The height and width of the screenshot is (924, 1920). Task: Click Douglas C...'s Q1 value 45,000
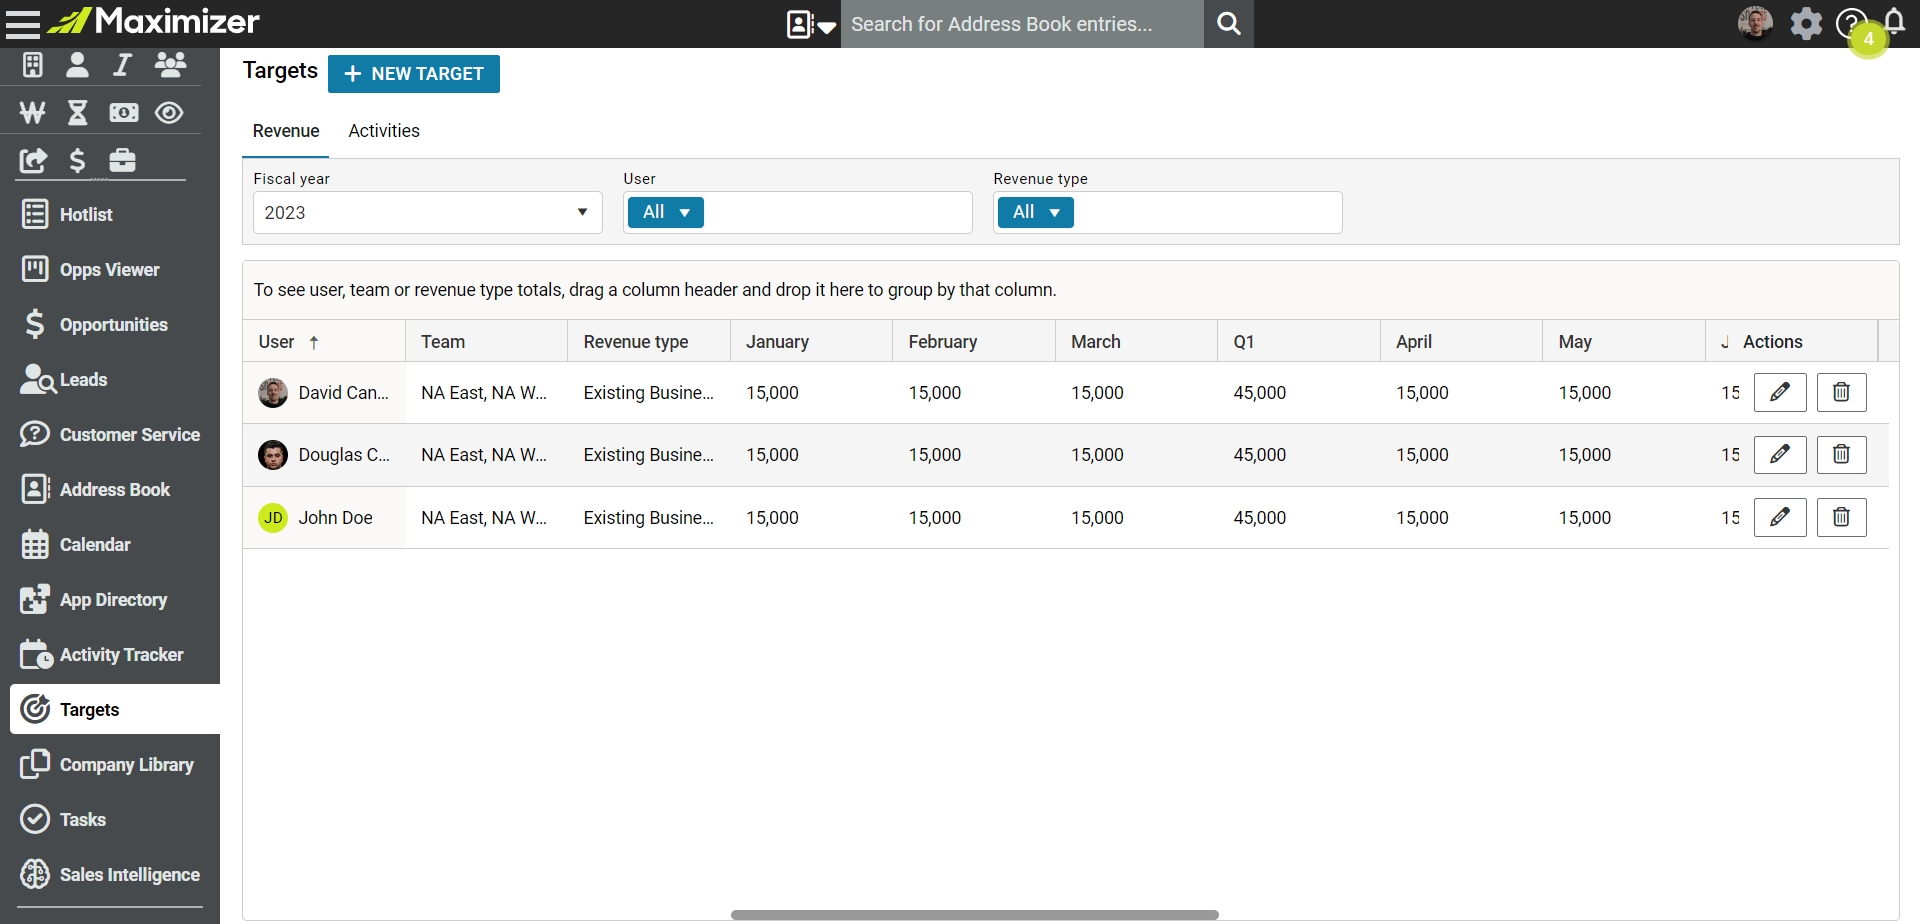pyautogui.click(x=1260, y=455)
